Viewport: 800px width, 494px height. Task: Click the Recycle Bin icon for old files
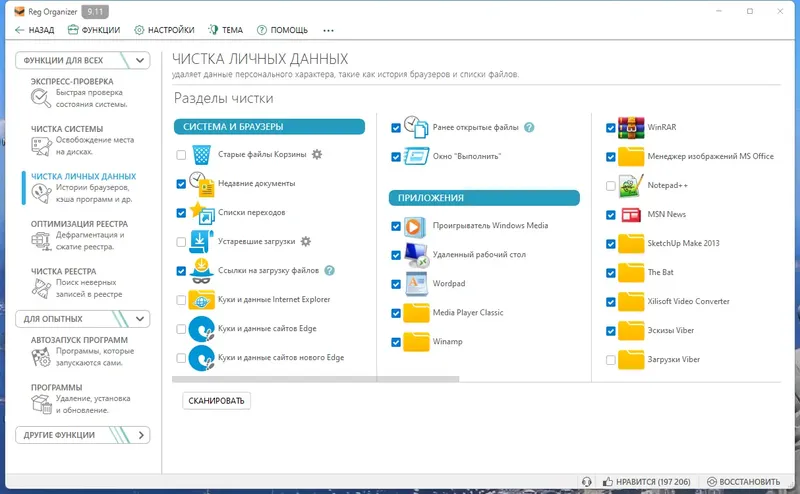click(x=202, y=155)
